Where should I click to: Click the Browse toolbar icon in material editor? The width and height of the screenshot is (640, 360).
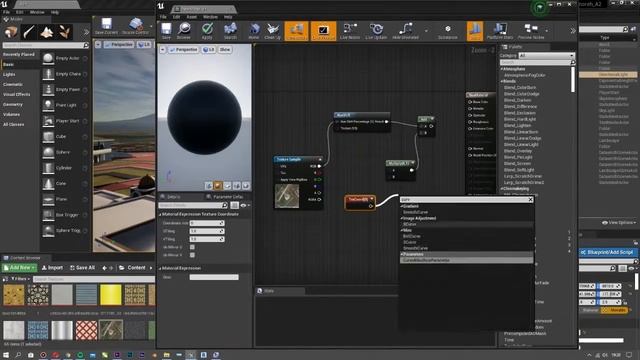(184, 31)
